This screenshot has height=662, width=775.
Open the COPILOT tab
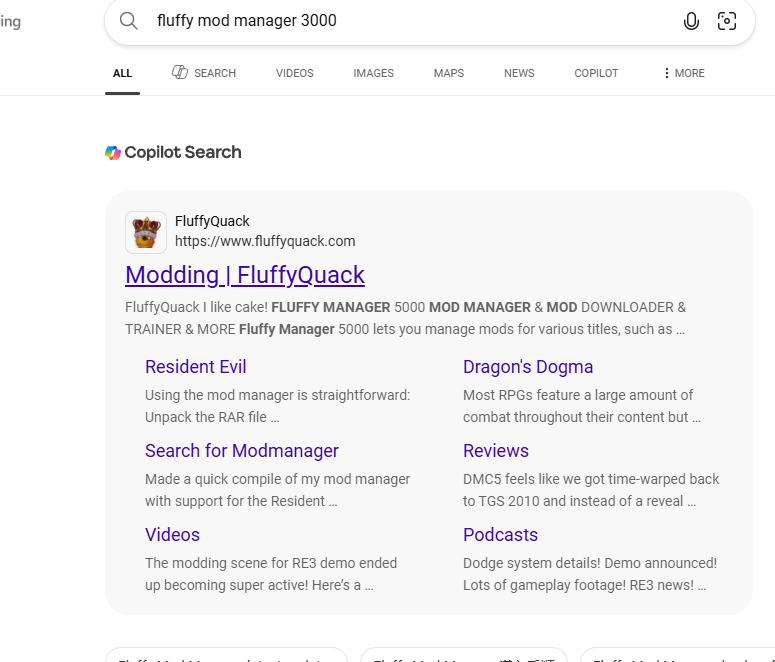596,73
